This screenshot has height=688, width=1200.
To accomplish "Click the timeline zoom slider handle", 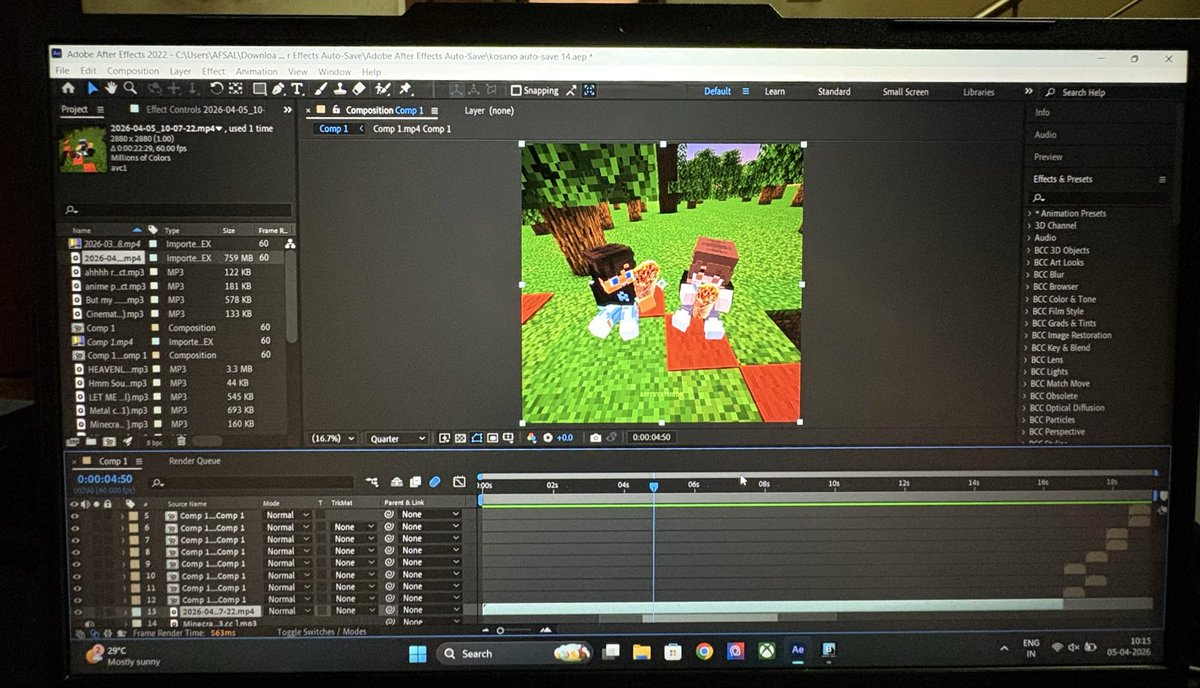I will (x=501, y=630).
